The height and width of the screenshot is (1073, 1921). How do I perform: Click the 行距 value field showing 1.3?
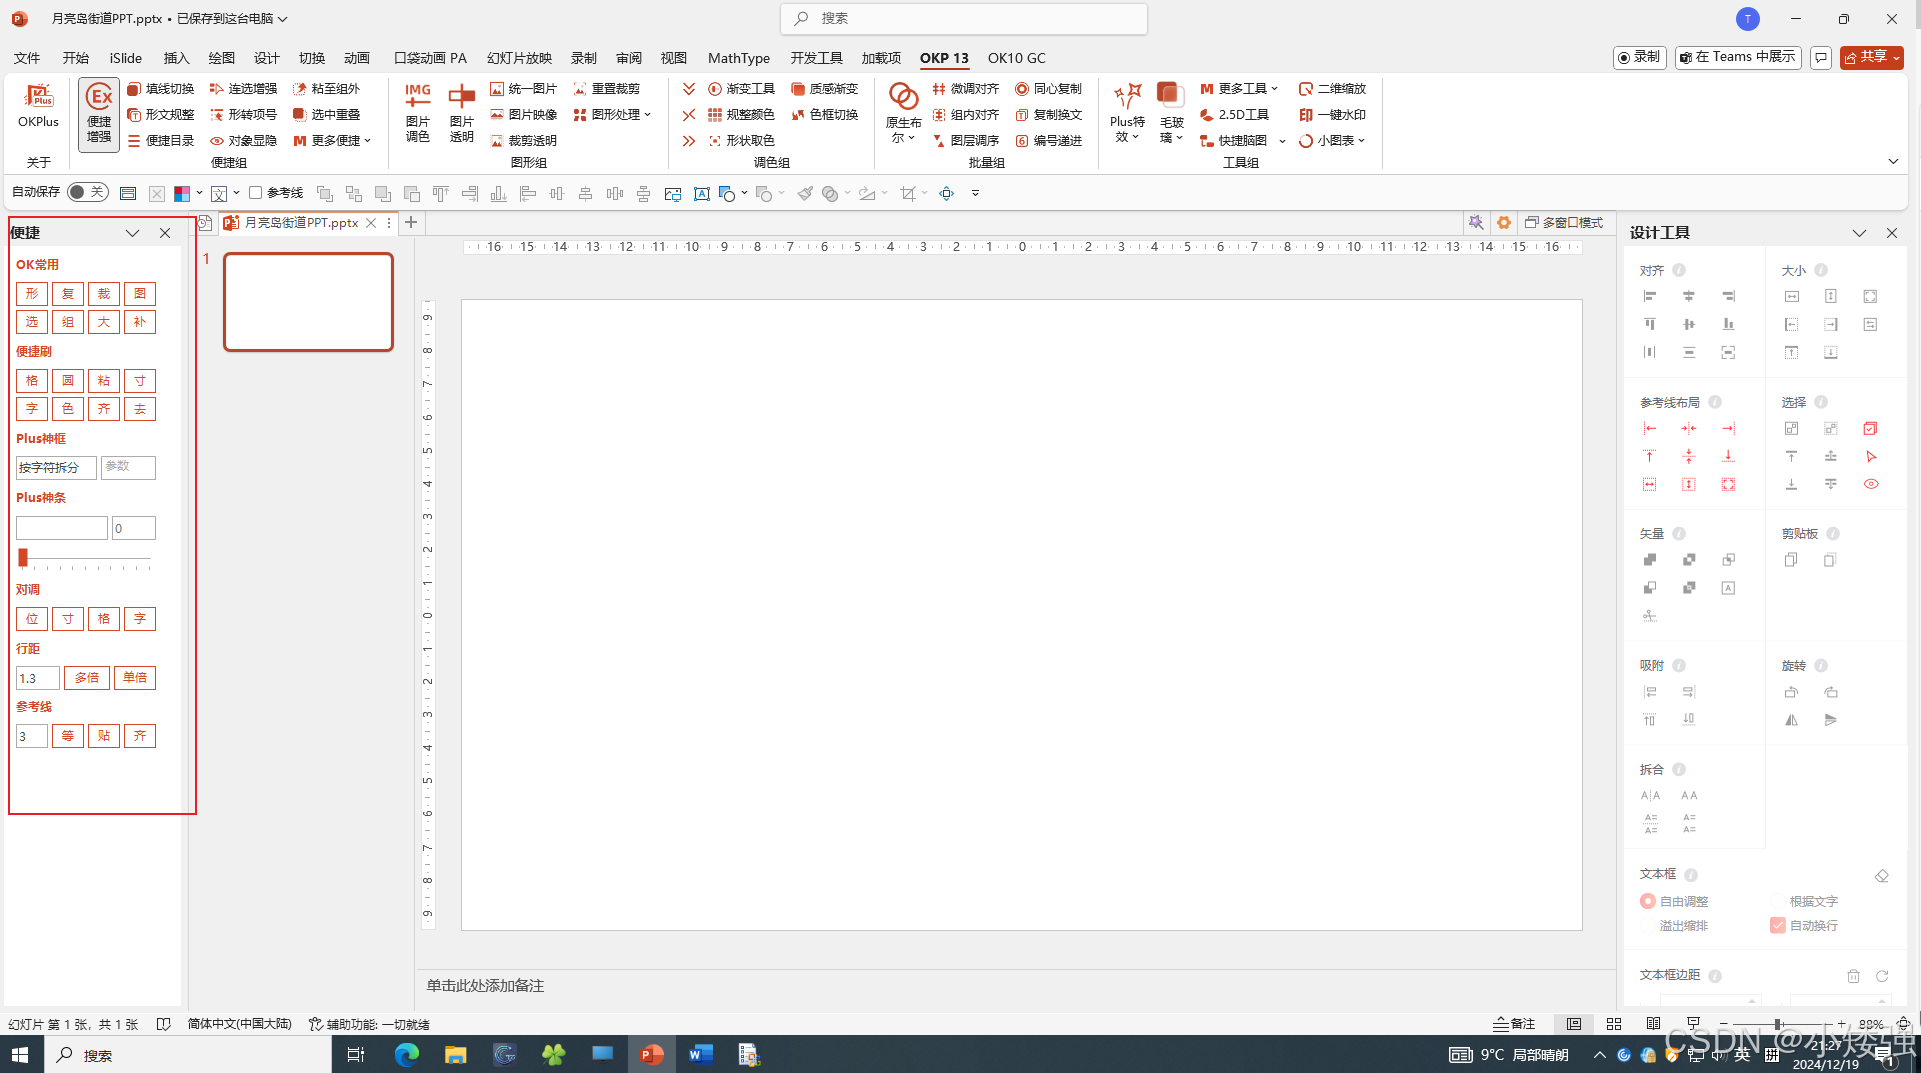pos(38,678)
